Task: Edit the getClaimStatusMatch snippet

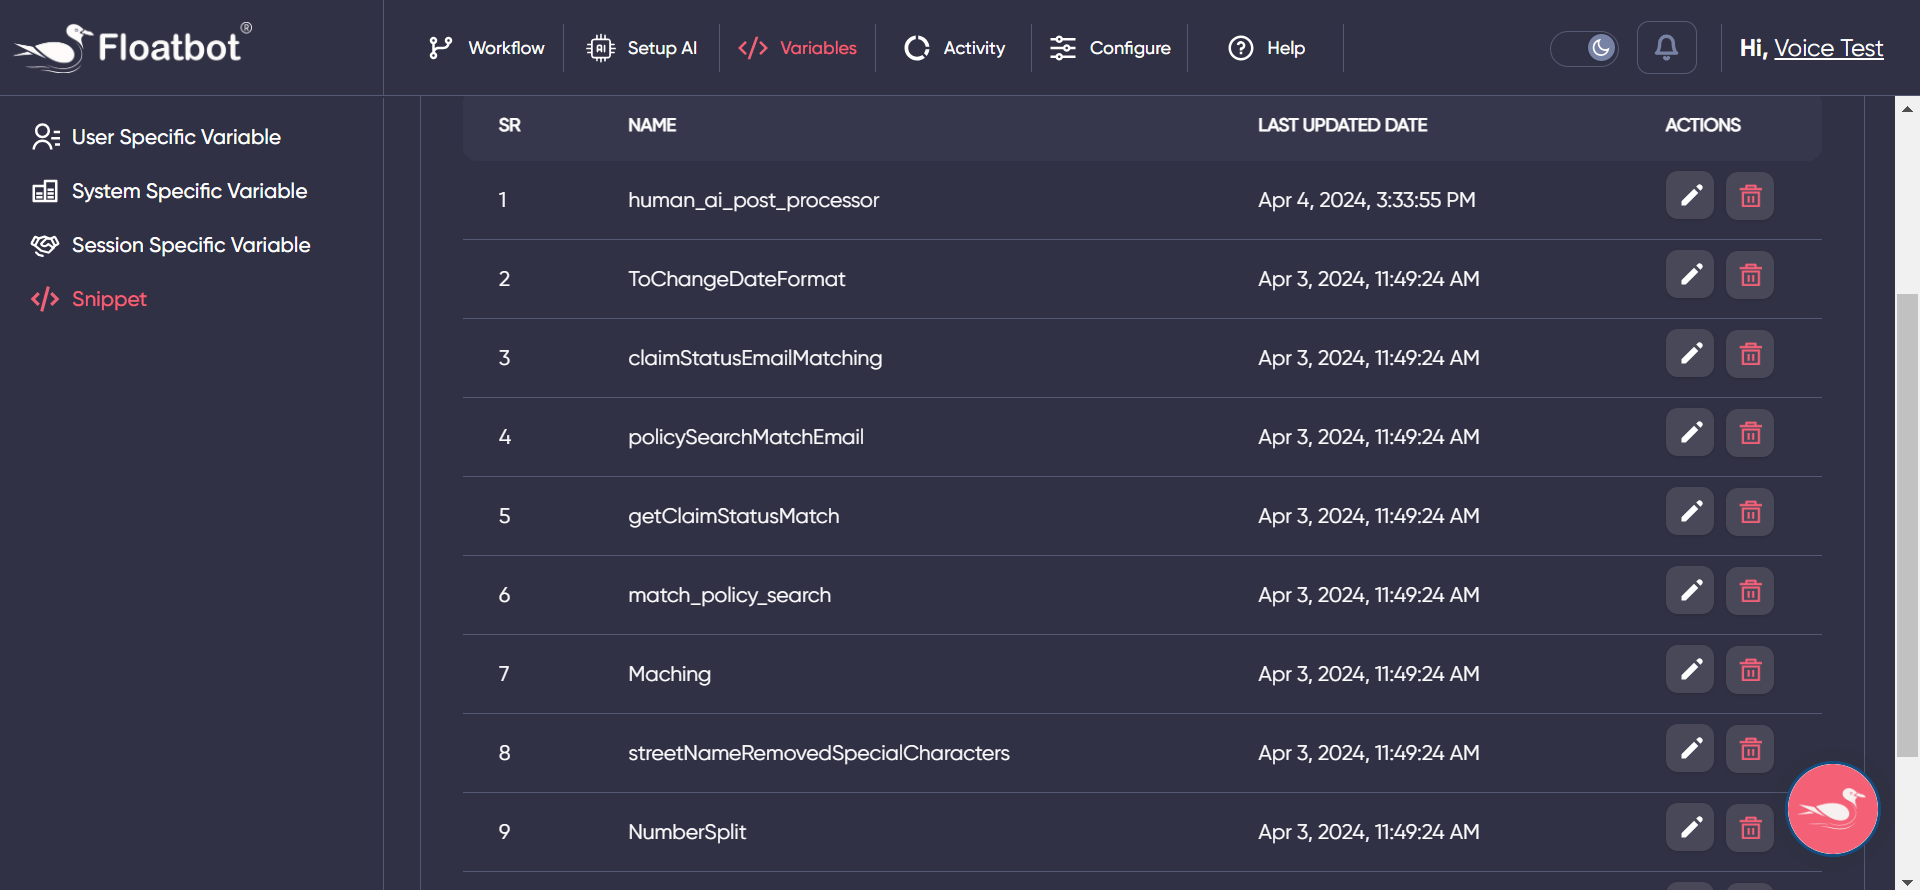Action: (1690, 512)
